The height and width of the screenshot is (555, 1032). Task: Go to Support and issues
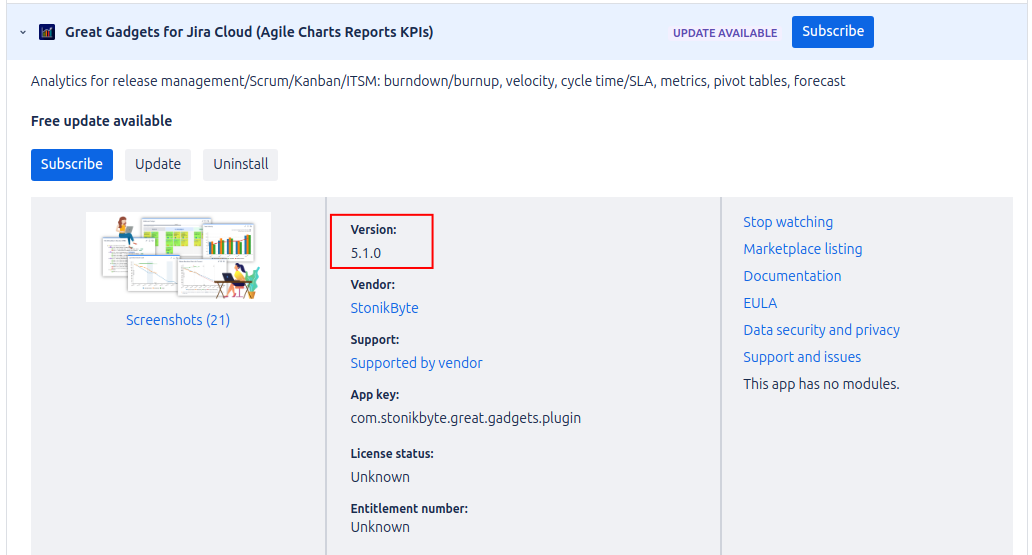tap(801, 357)
